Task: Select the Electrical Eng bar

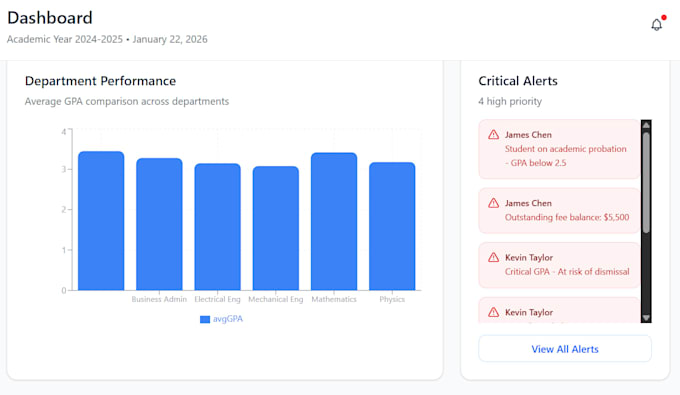Action: (x=217, y=227)
